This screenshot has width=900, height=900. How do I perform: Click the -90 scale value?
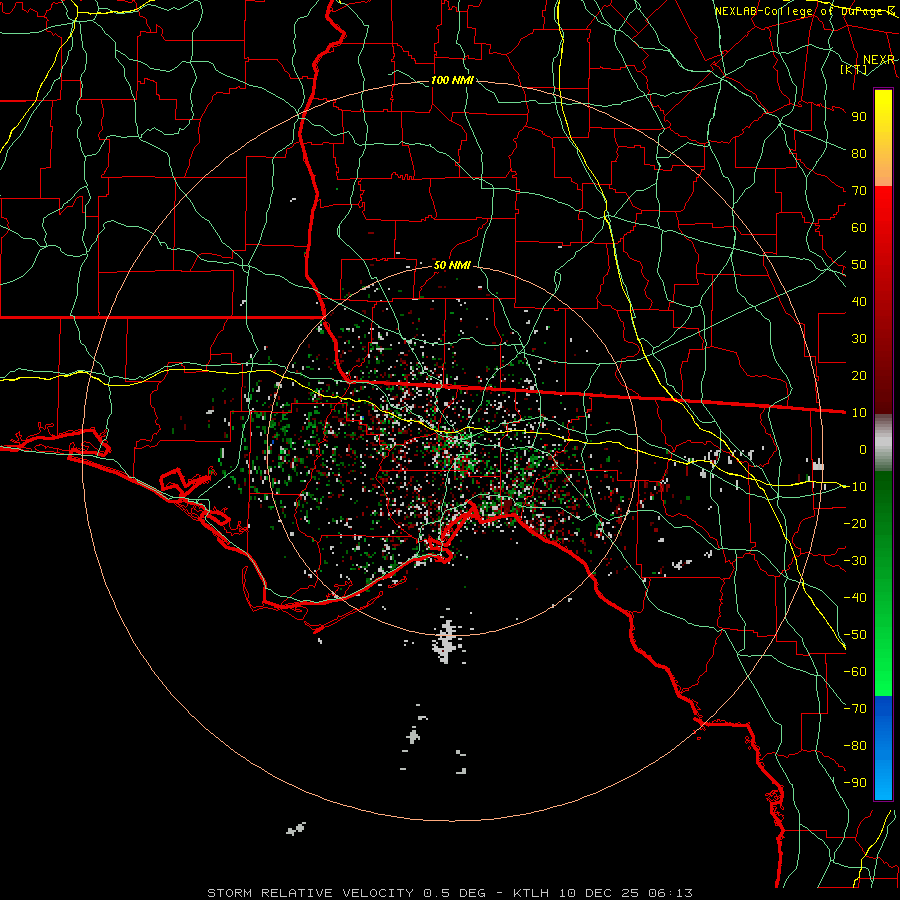pyautogui.click(x=855, y=783)
